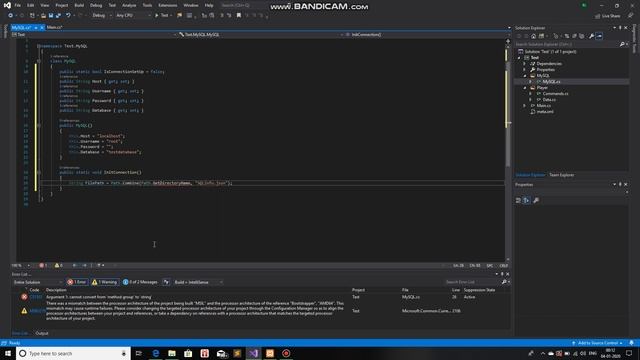The width and height of the screenshot is (640, 360).
Task: Toggle the 1 Warning filter button
Action: click(104, 282)
